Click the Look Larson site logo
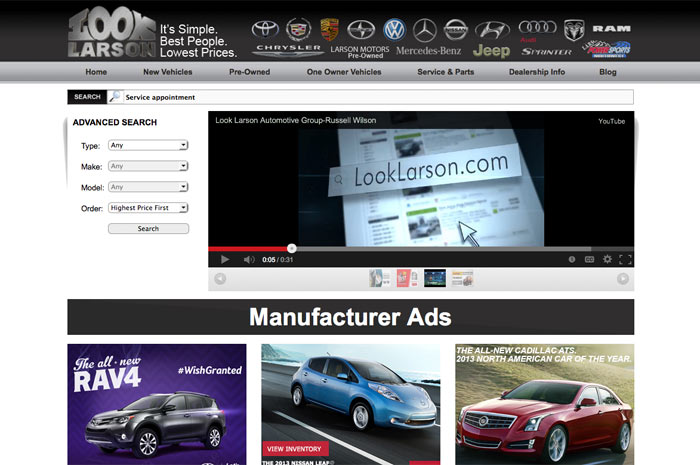700x465 pixels. pos(112,33)
